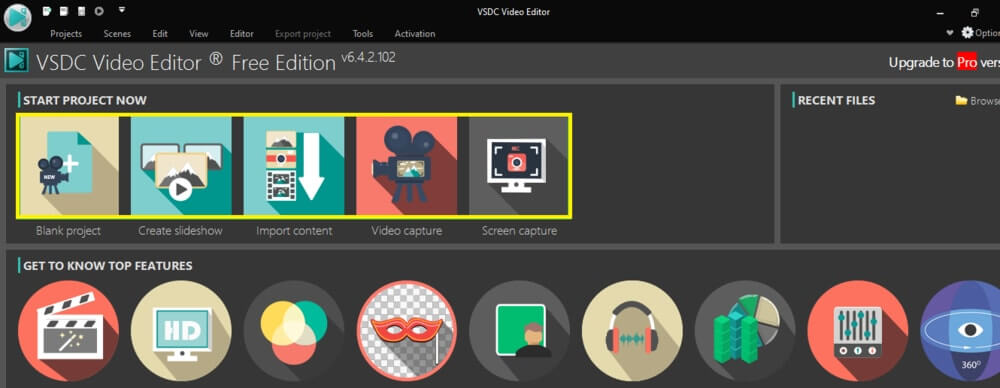The width and height of the screenshot is (1000, 388).
Task: Click the third quick-access toolbar icon
Action: [82, 11]
